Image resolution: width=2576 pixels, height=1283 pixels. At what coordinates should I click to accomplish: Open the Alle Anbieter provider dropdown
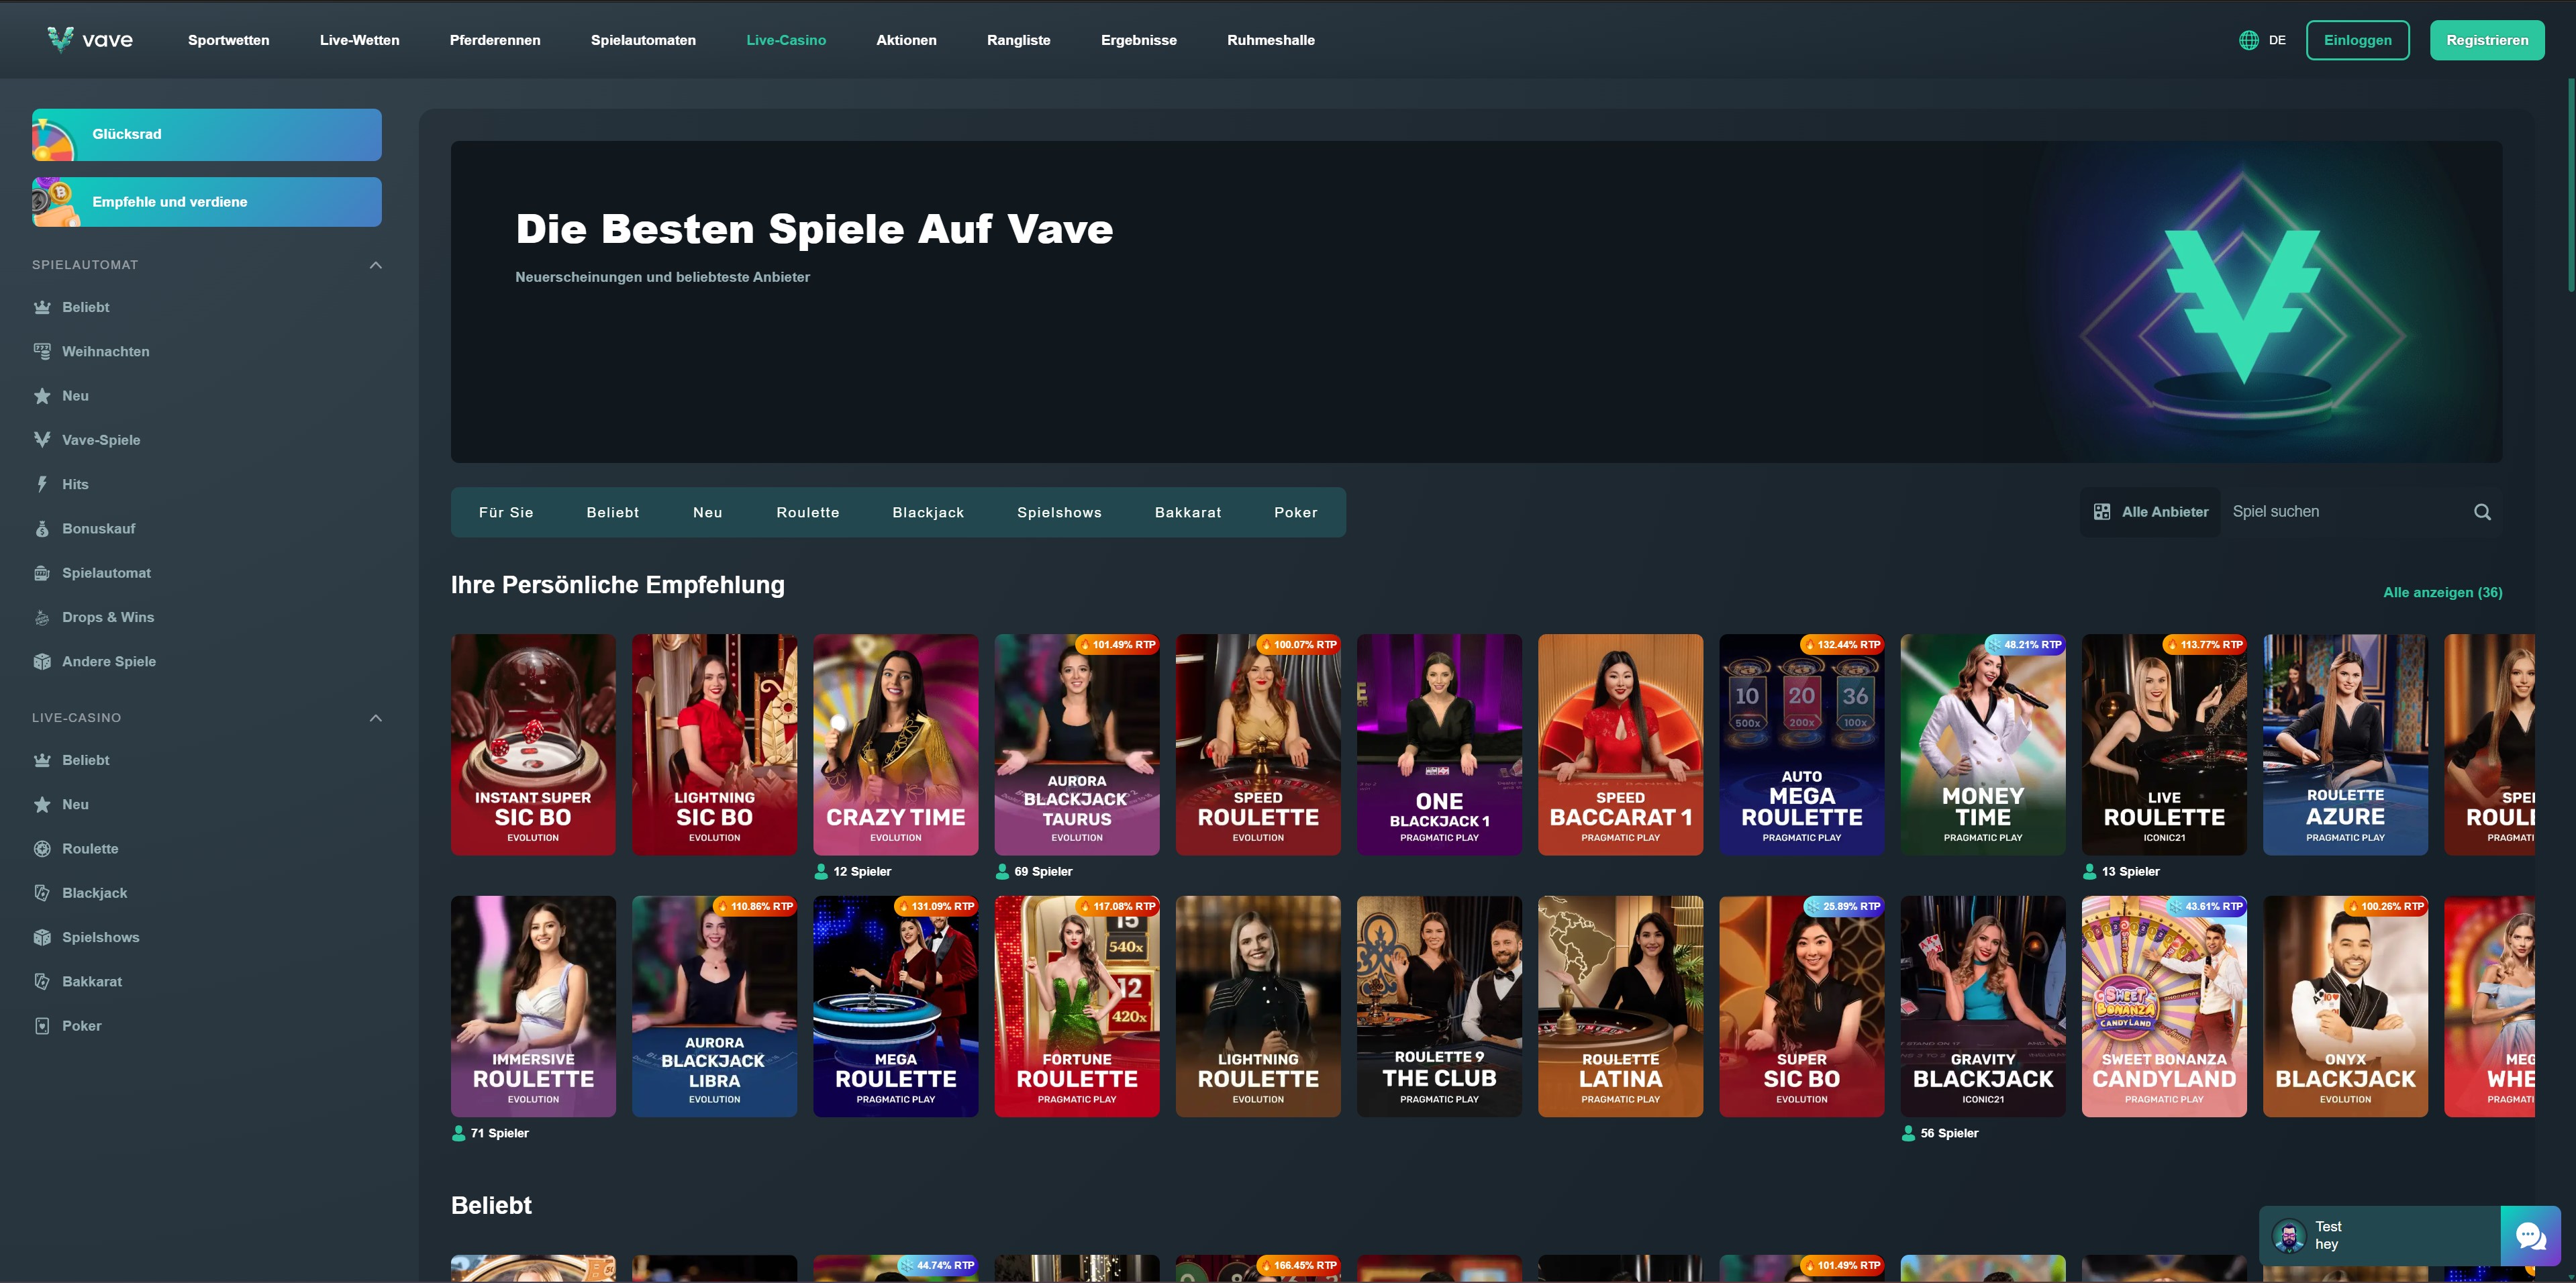point(2150,511)
